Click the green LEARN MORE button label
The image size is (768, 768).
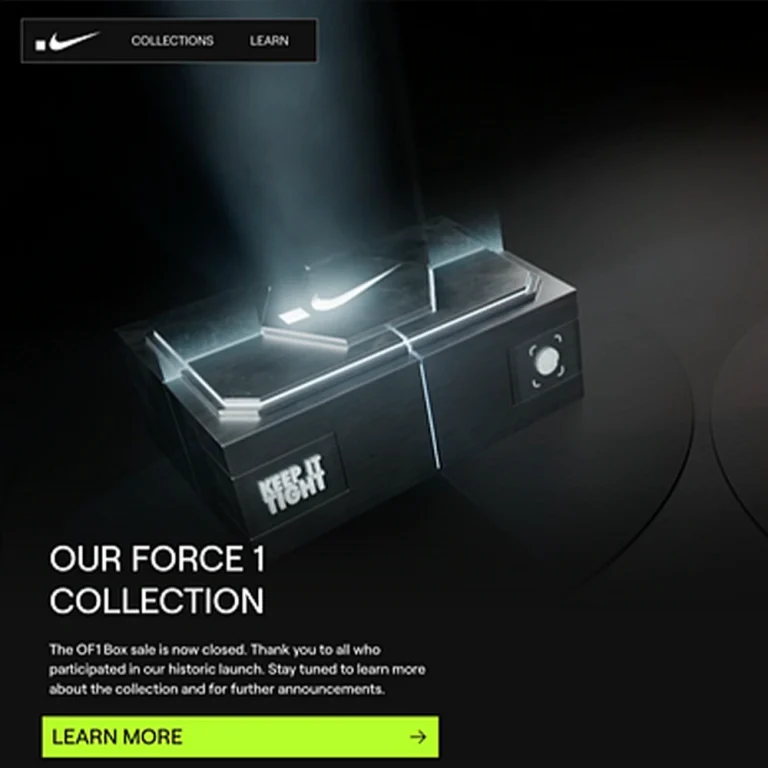pos(117,737)
